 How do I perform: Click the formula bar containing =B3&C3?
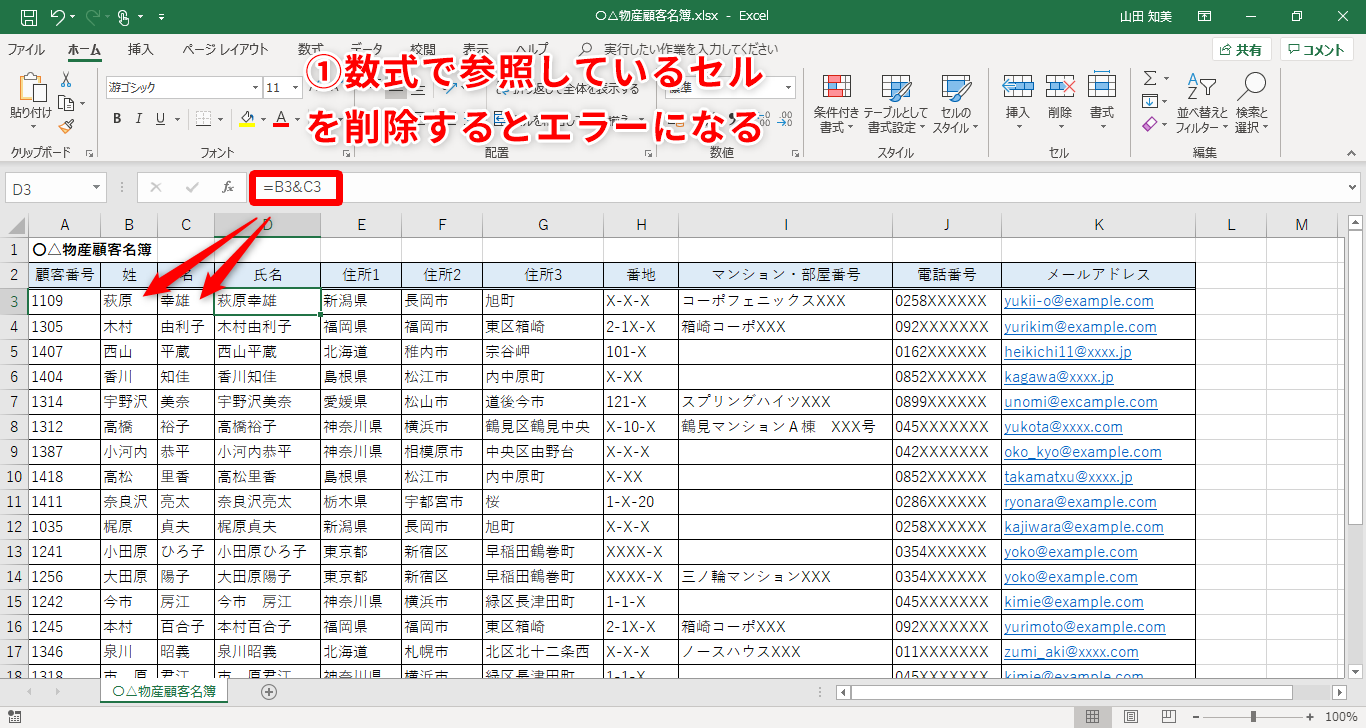(803, 187)
